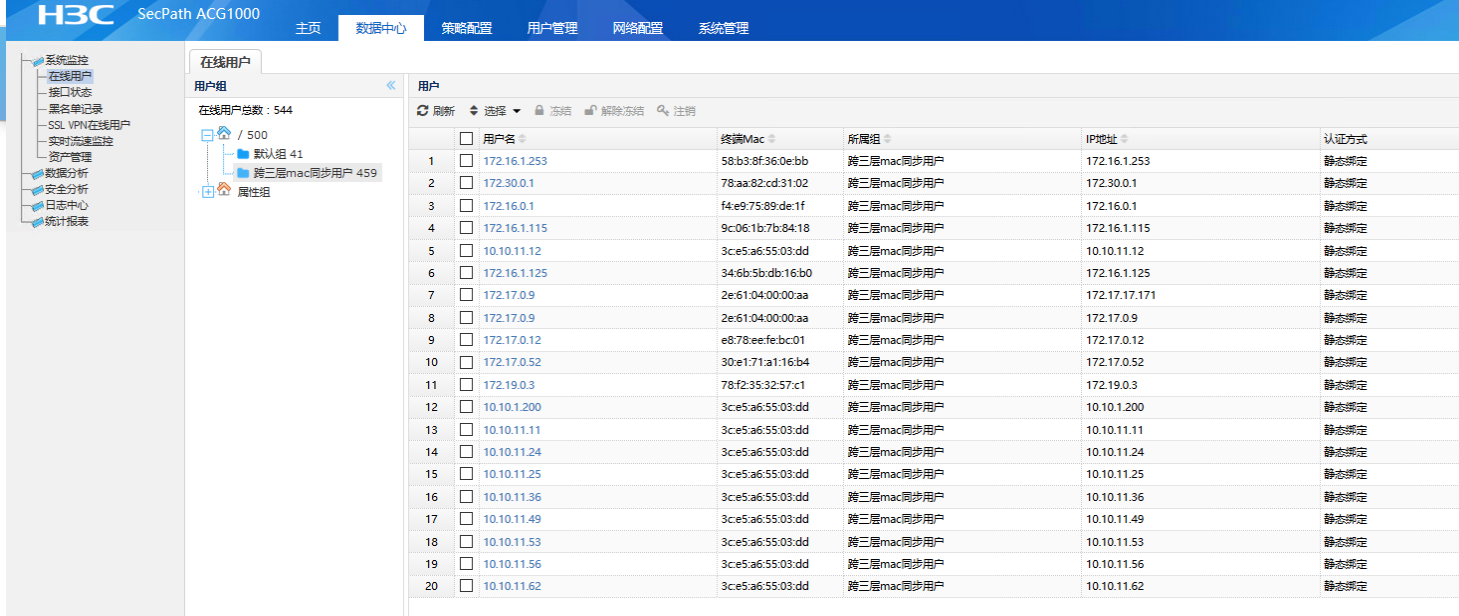Check the box for user 172.30.0.1
The image size is (1459, 616).
click(x=466, y=183)
